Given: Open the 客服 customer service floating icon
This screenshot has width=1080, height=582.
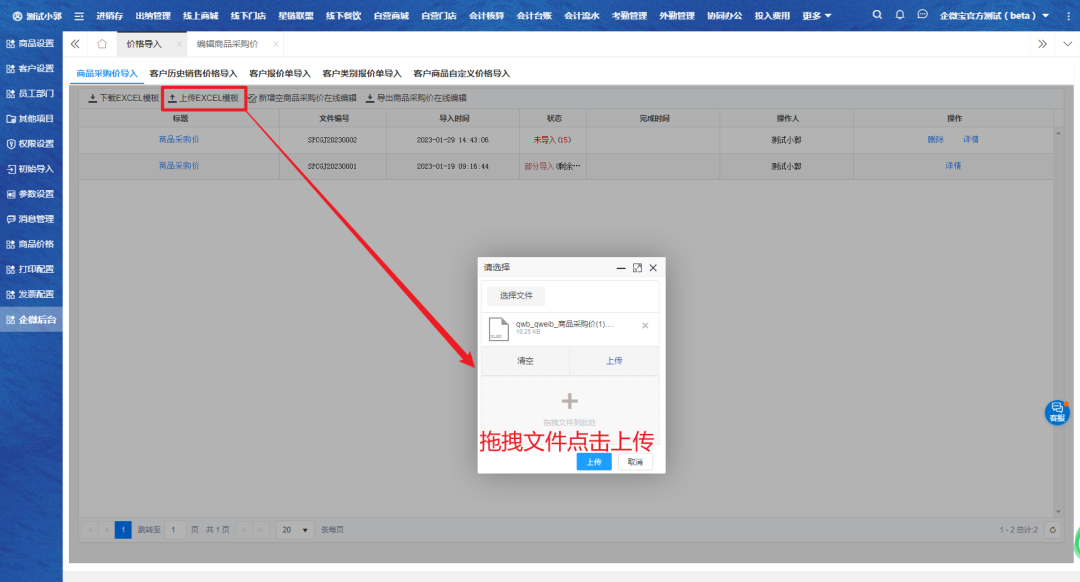Looking at the screenshot, I should point(1057,411).
